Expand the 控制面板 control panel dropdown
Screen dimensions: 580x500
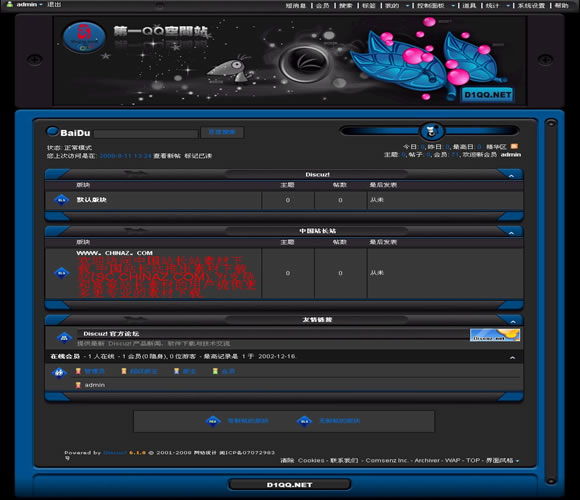436,6
